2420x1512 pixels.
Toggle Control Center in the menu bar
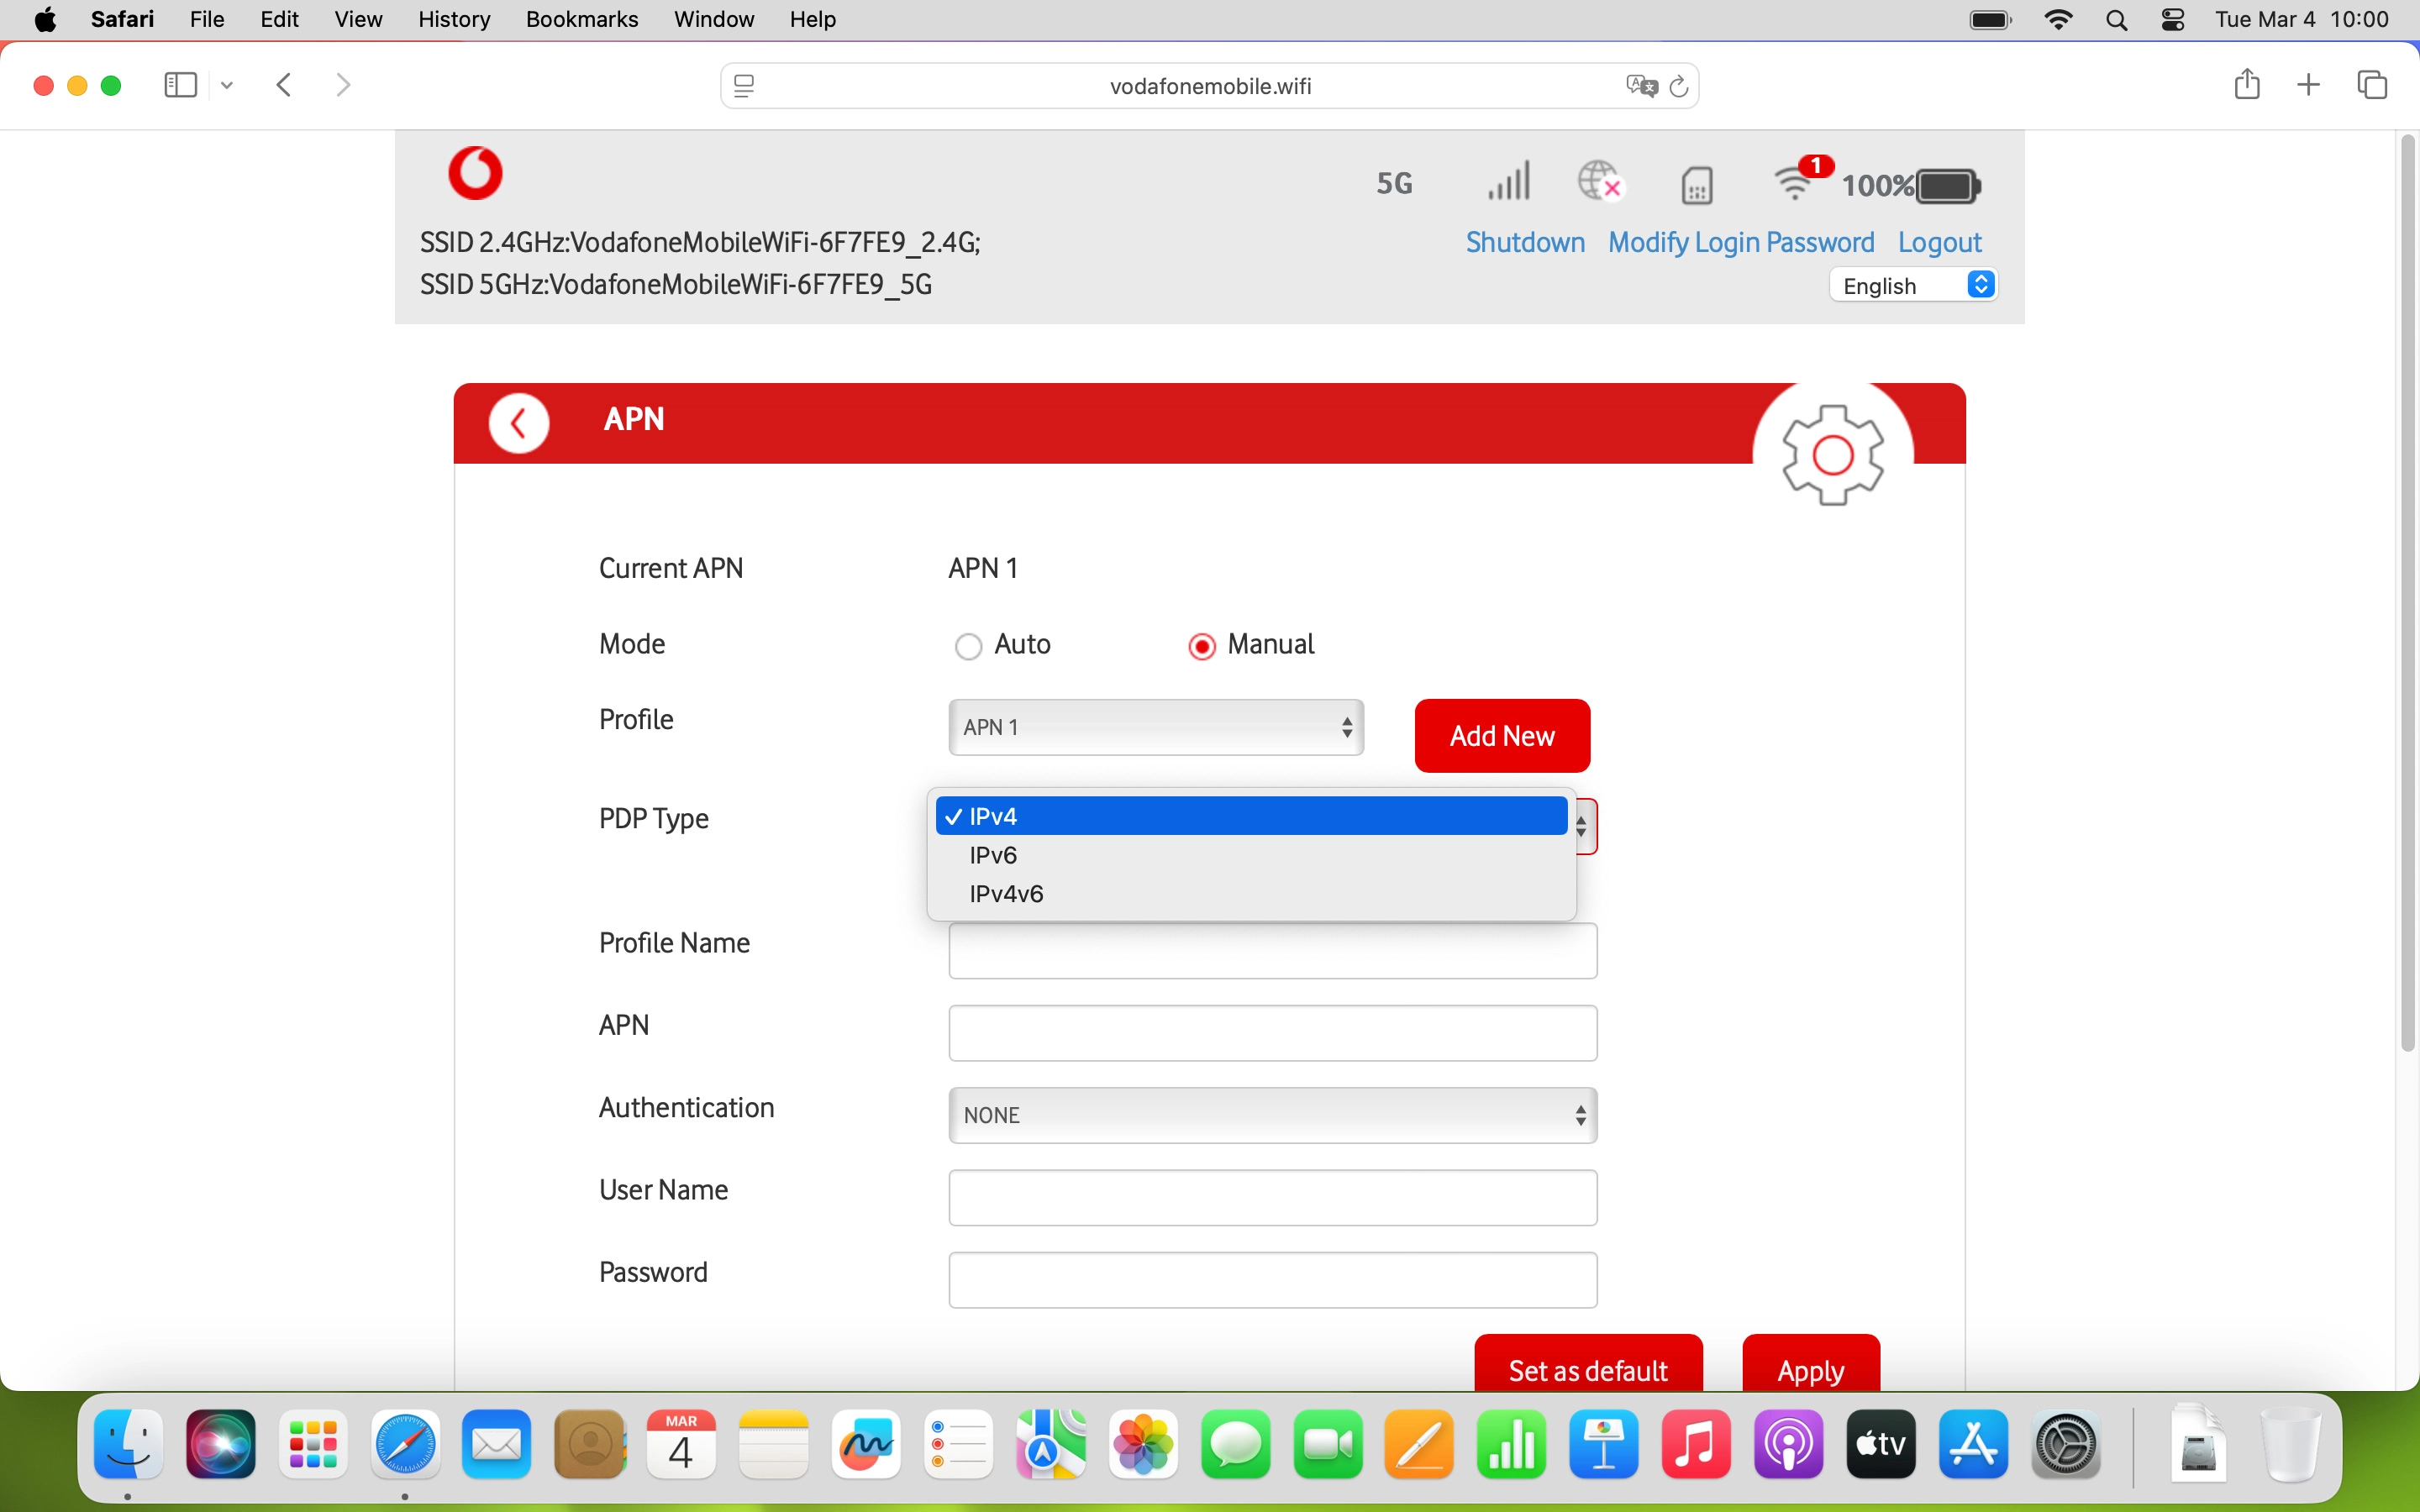tap(2174, 19)
